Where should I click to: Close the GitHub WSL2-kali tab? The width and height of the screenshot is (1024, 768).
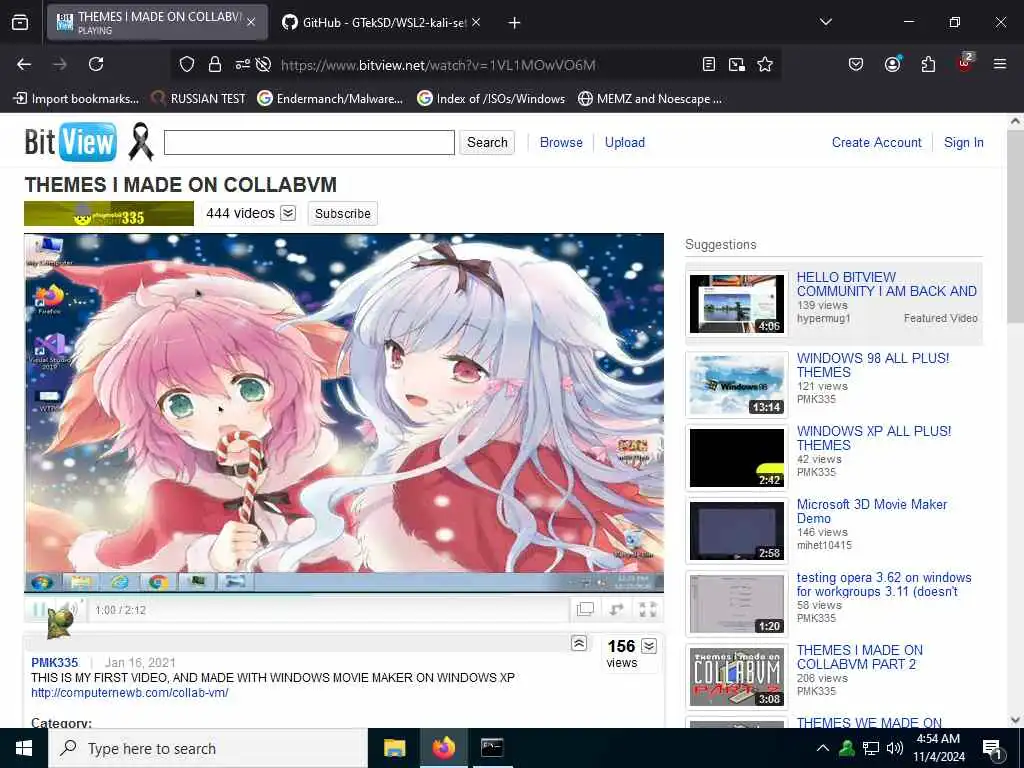[x=476, y=22]
